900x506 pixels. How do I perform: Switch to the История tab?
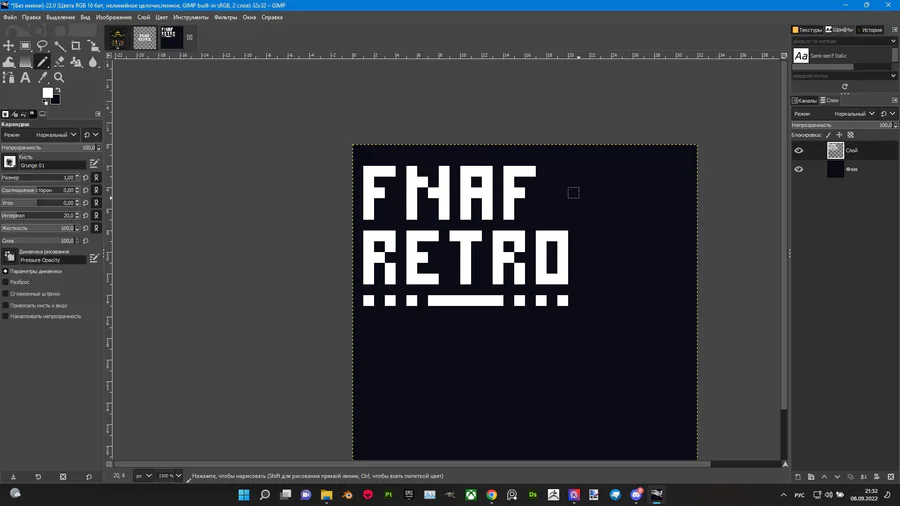pos(869,30)
